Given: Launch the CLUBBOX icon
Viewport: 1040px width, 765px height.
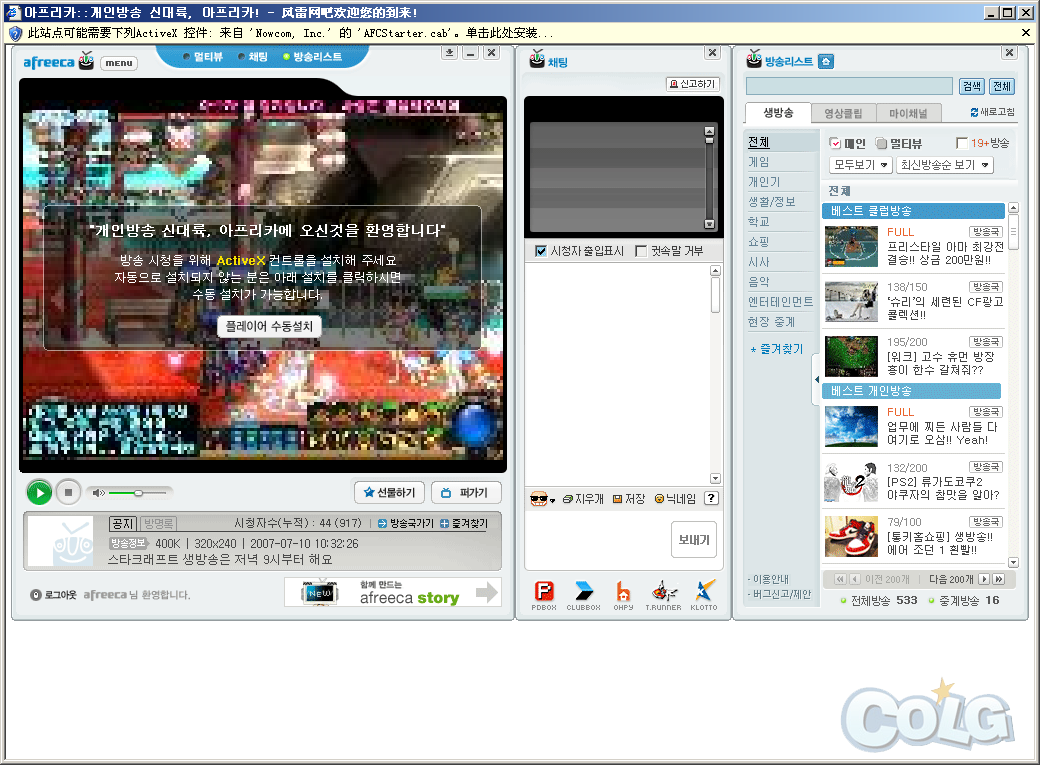Looking at the screenshot, I should coord(583,591).
